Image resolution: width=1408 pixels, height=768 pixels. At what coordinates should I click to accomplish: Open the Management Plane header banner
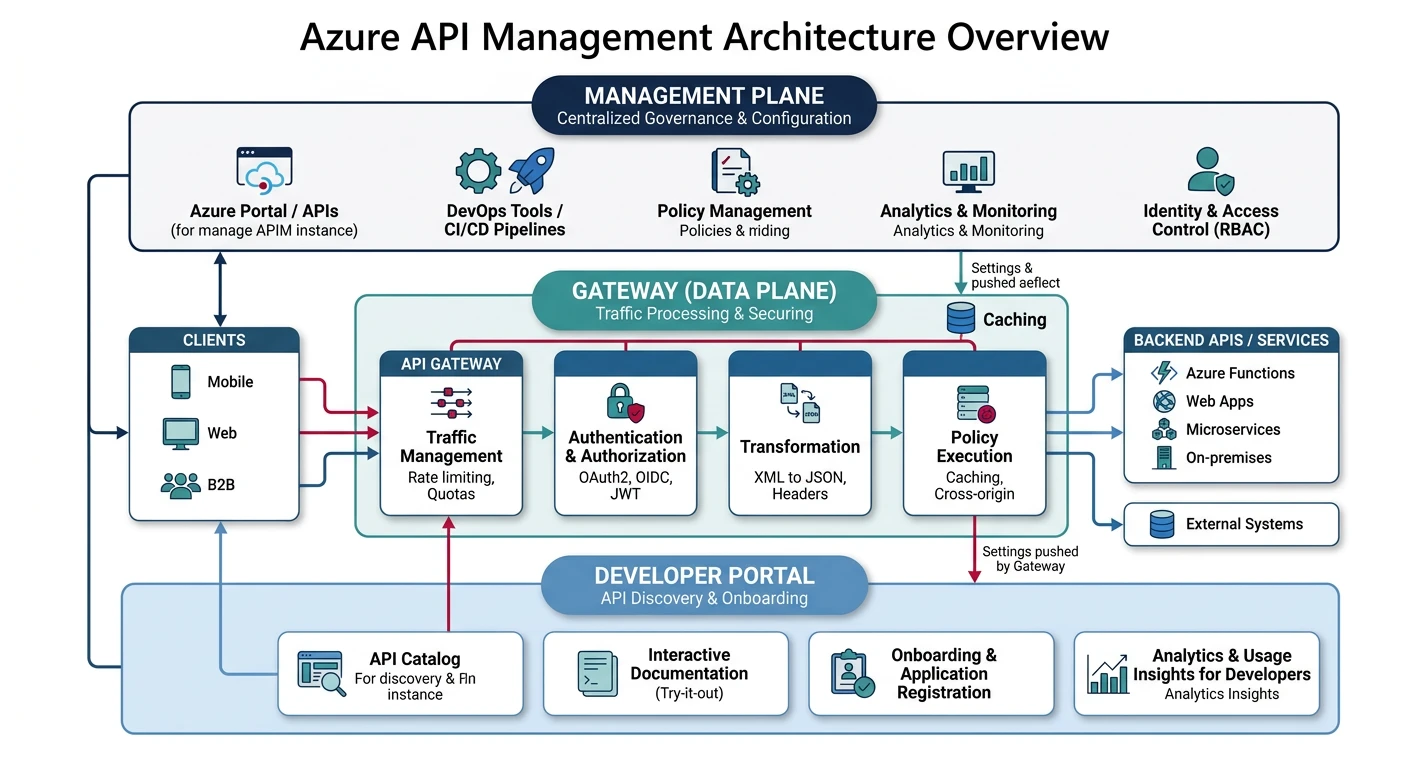[x=704, y=105]
